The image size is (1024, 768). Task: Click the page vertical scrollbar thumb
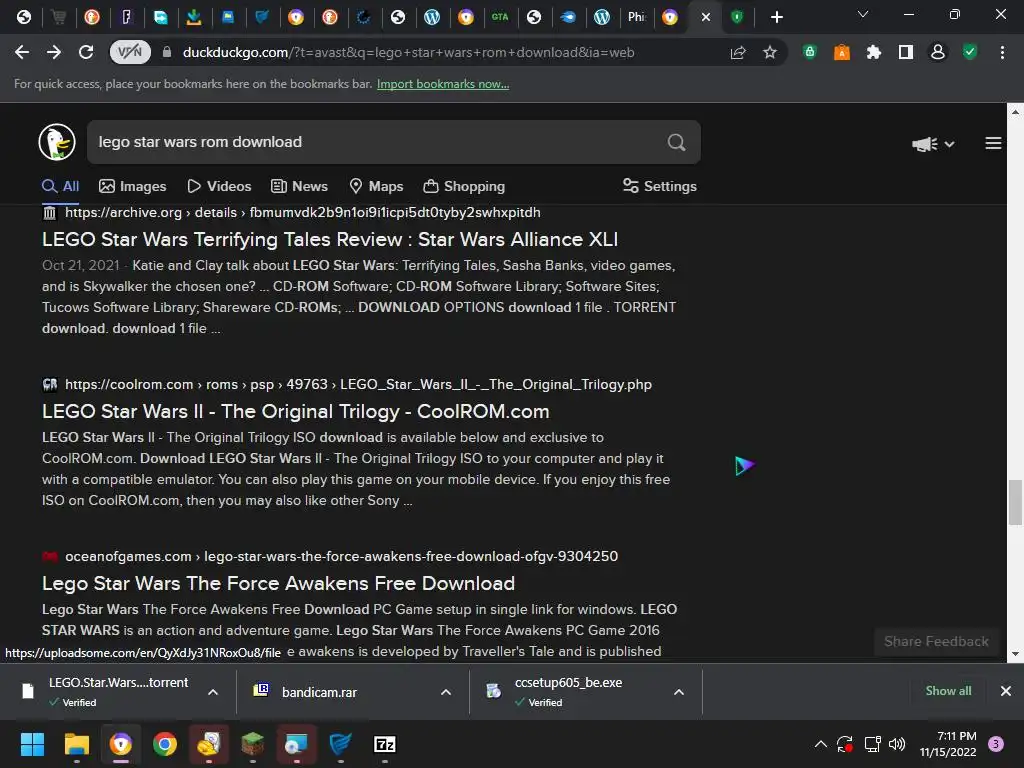coord(1015,502)
